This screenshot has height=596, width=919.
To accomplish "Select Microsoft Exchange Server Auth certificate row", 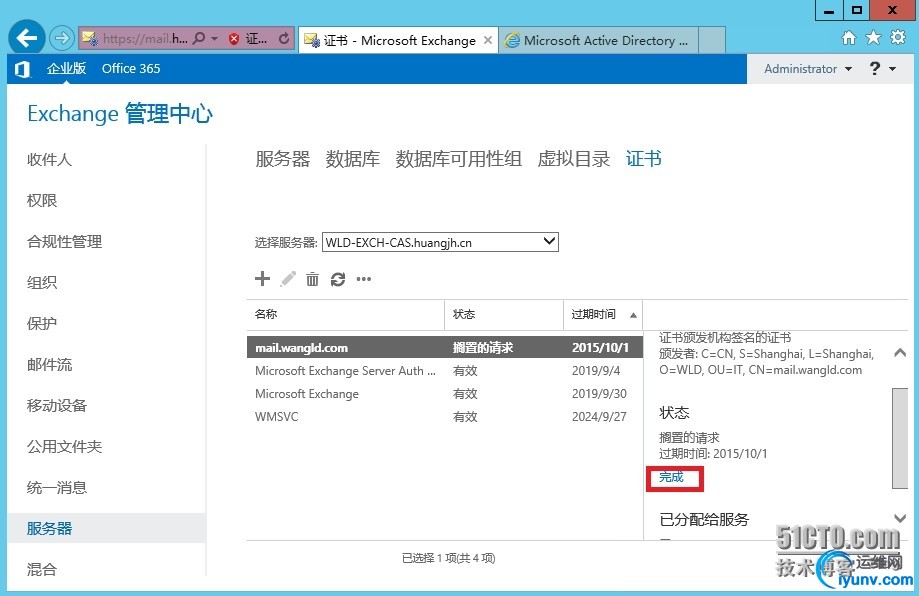I will (x=445, y=370).
